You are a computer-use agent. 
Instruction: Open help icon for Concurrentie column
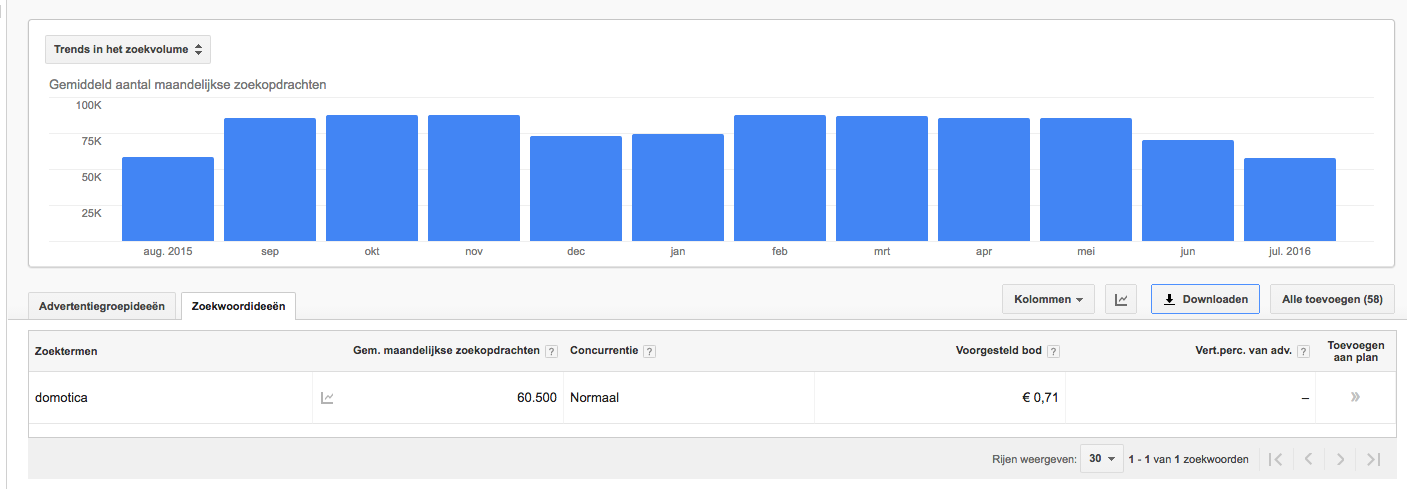click(x=650, y=352)
